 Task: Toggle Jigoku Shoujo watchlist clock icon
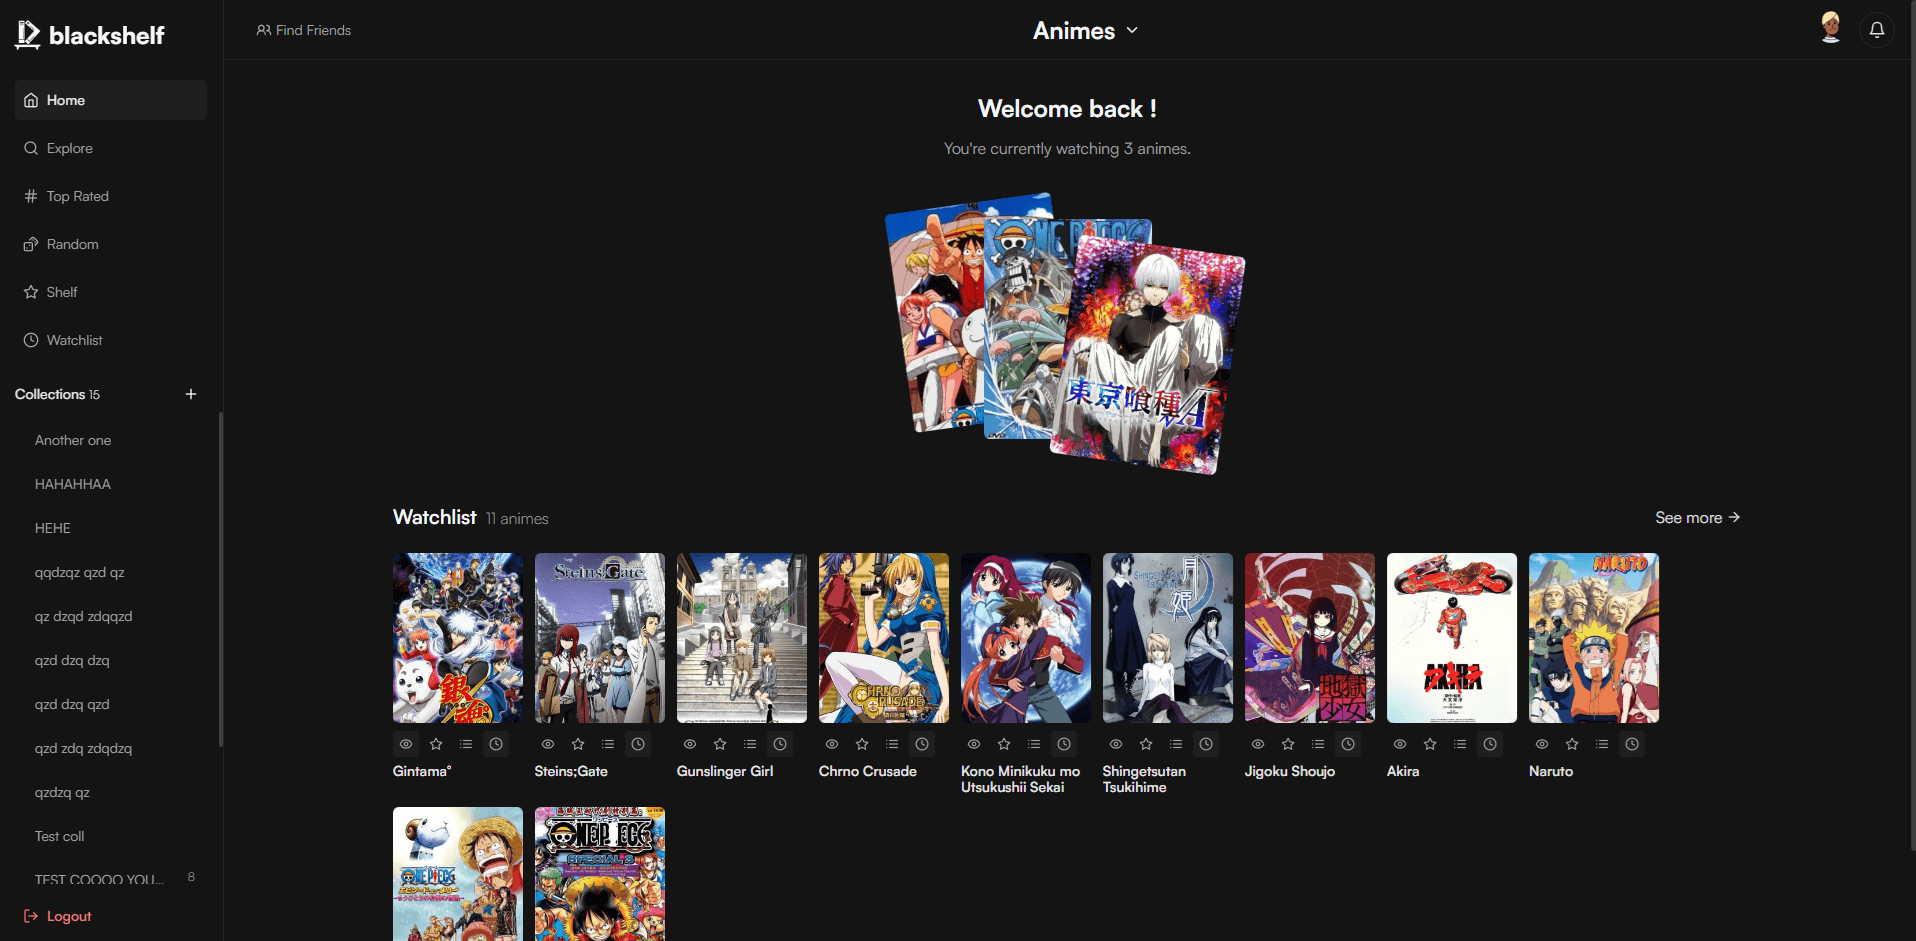[x=1348, y=744]
